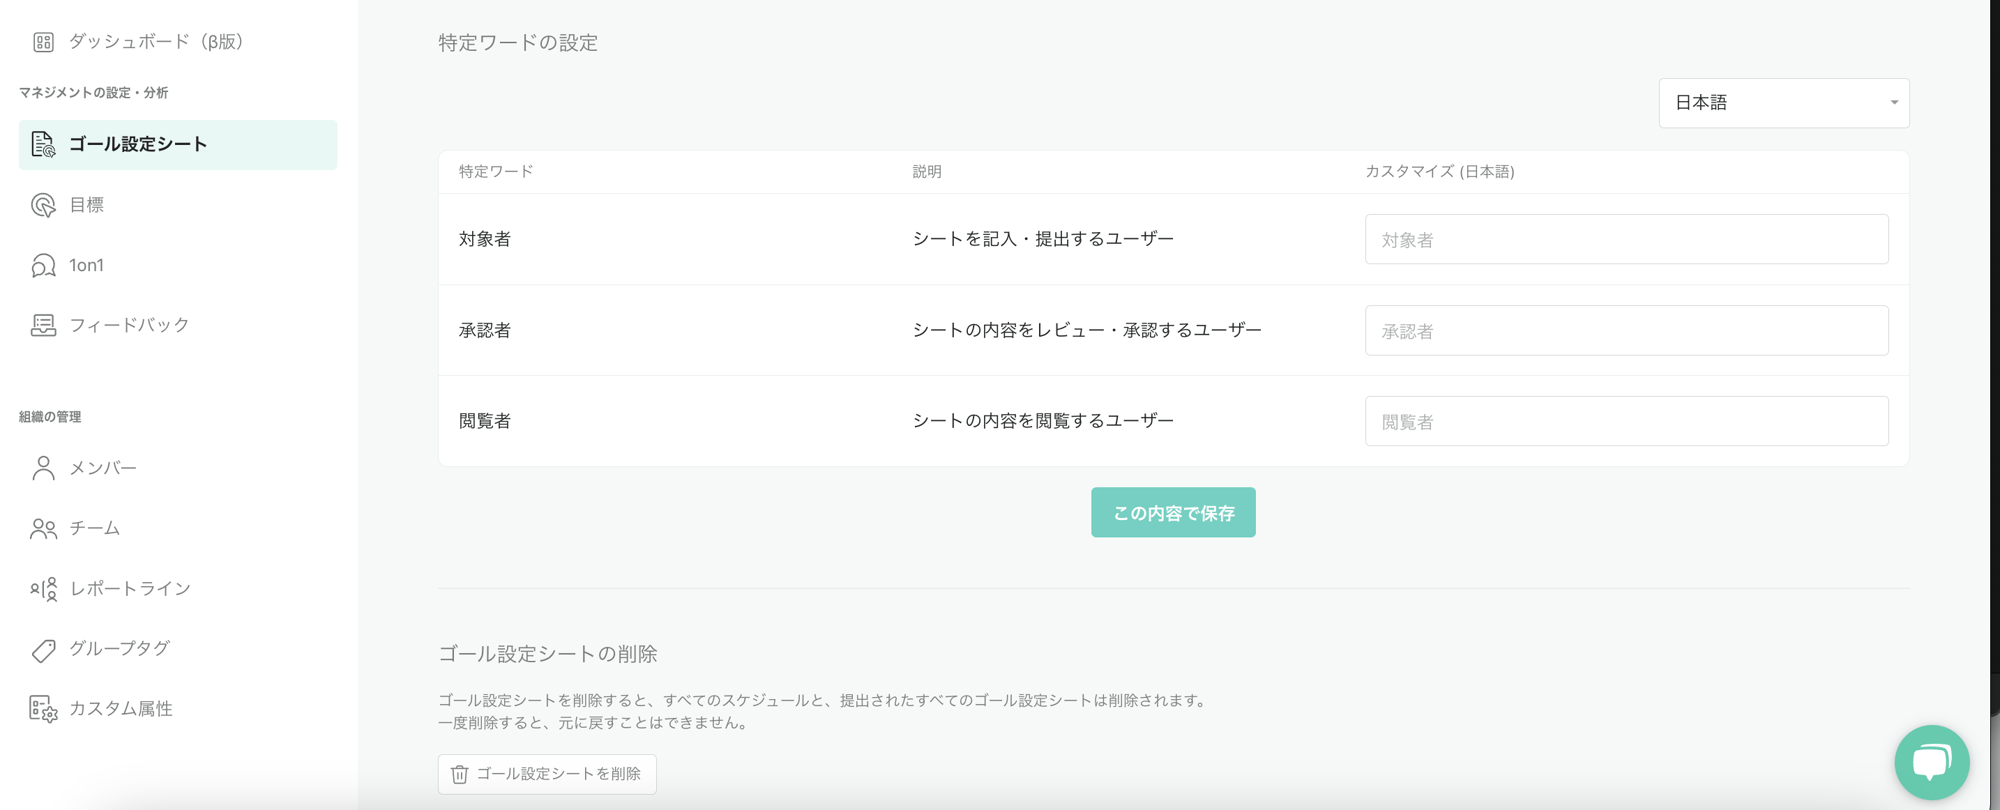This screenshot has height=810, width=2000.
Task: Navigate to the カスタム属性 menu label
Action: (121, 709)
